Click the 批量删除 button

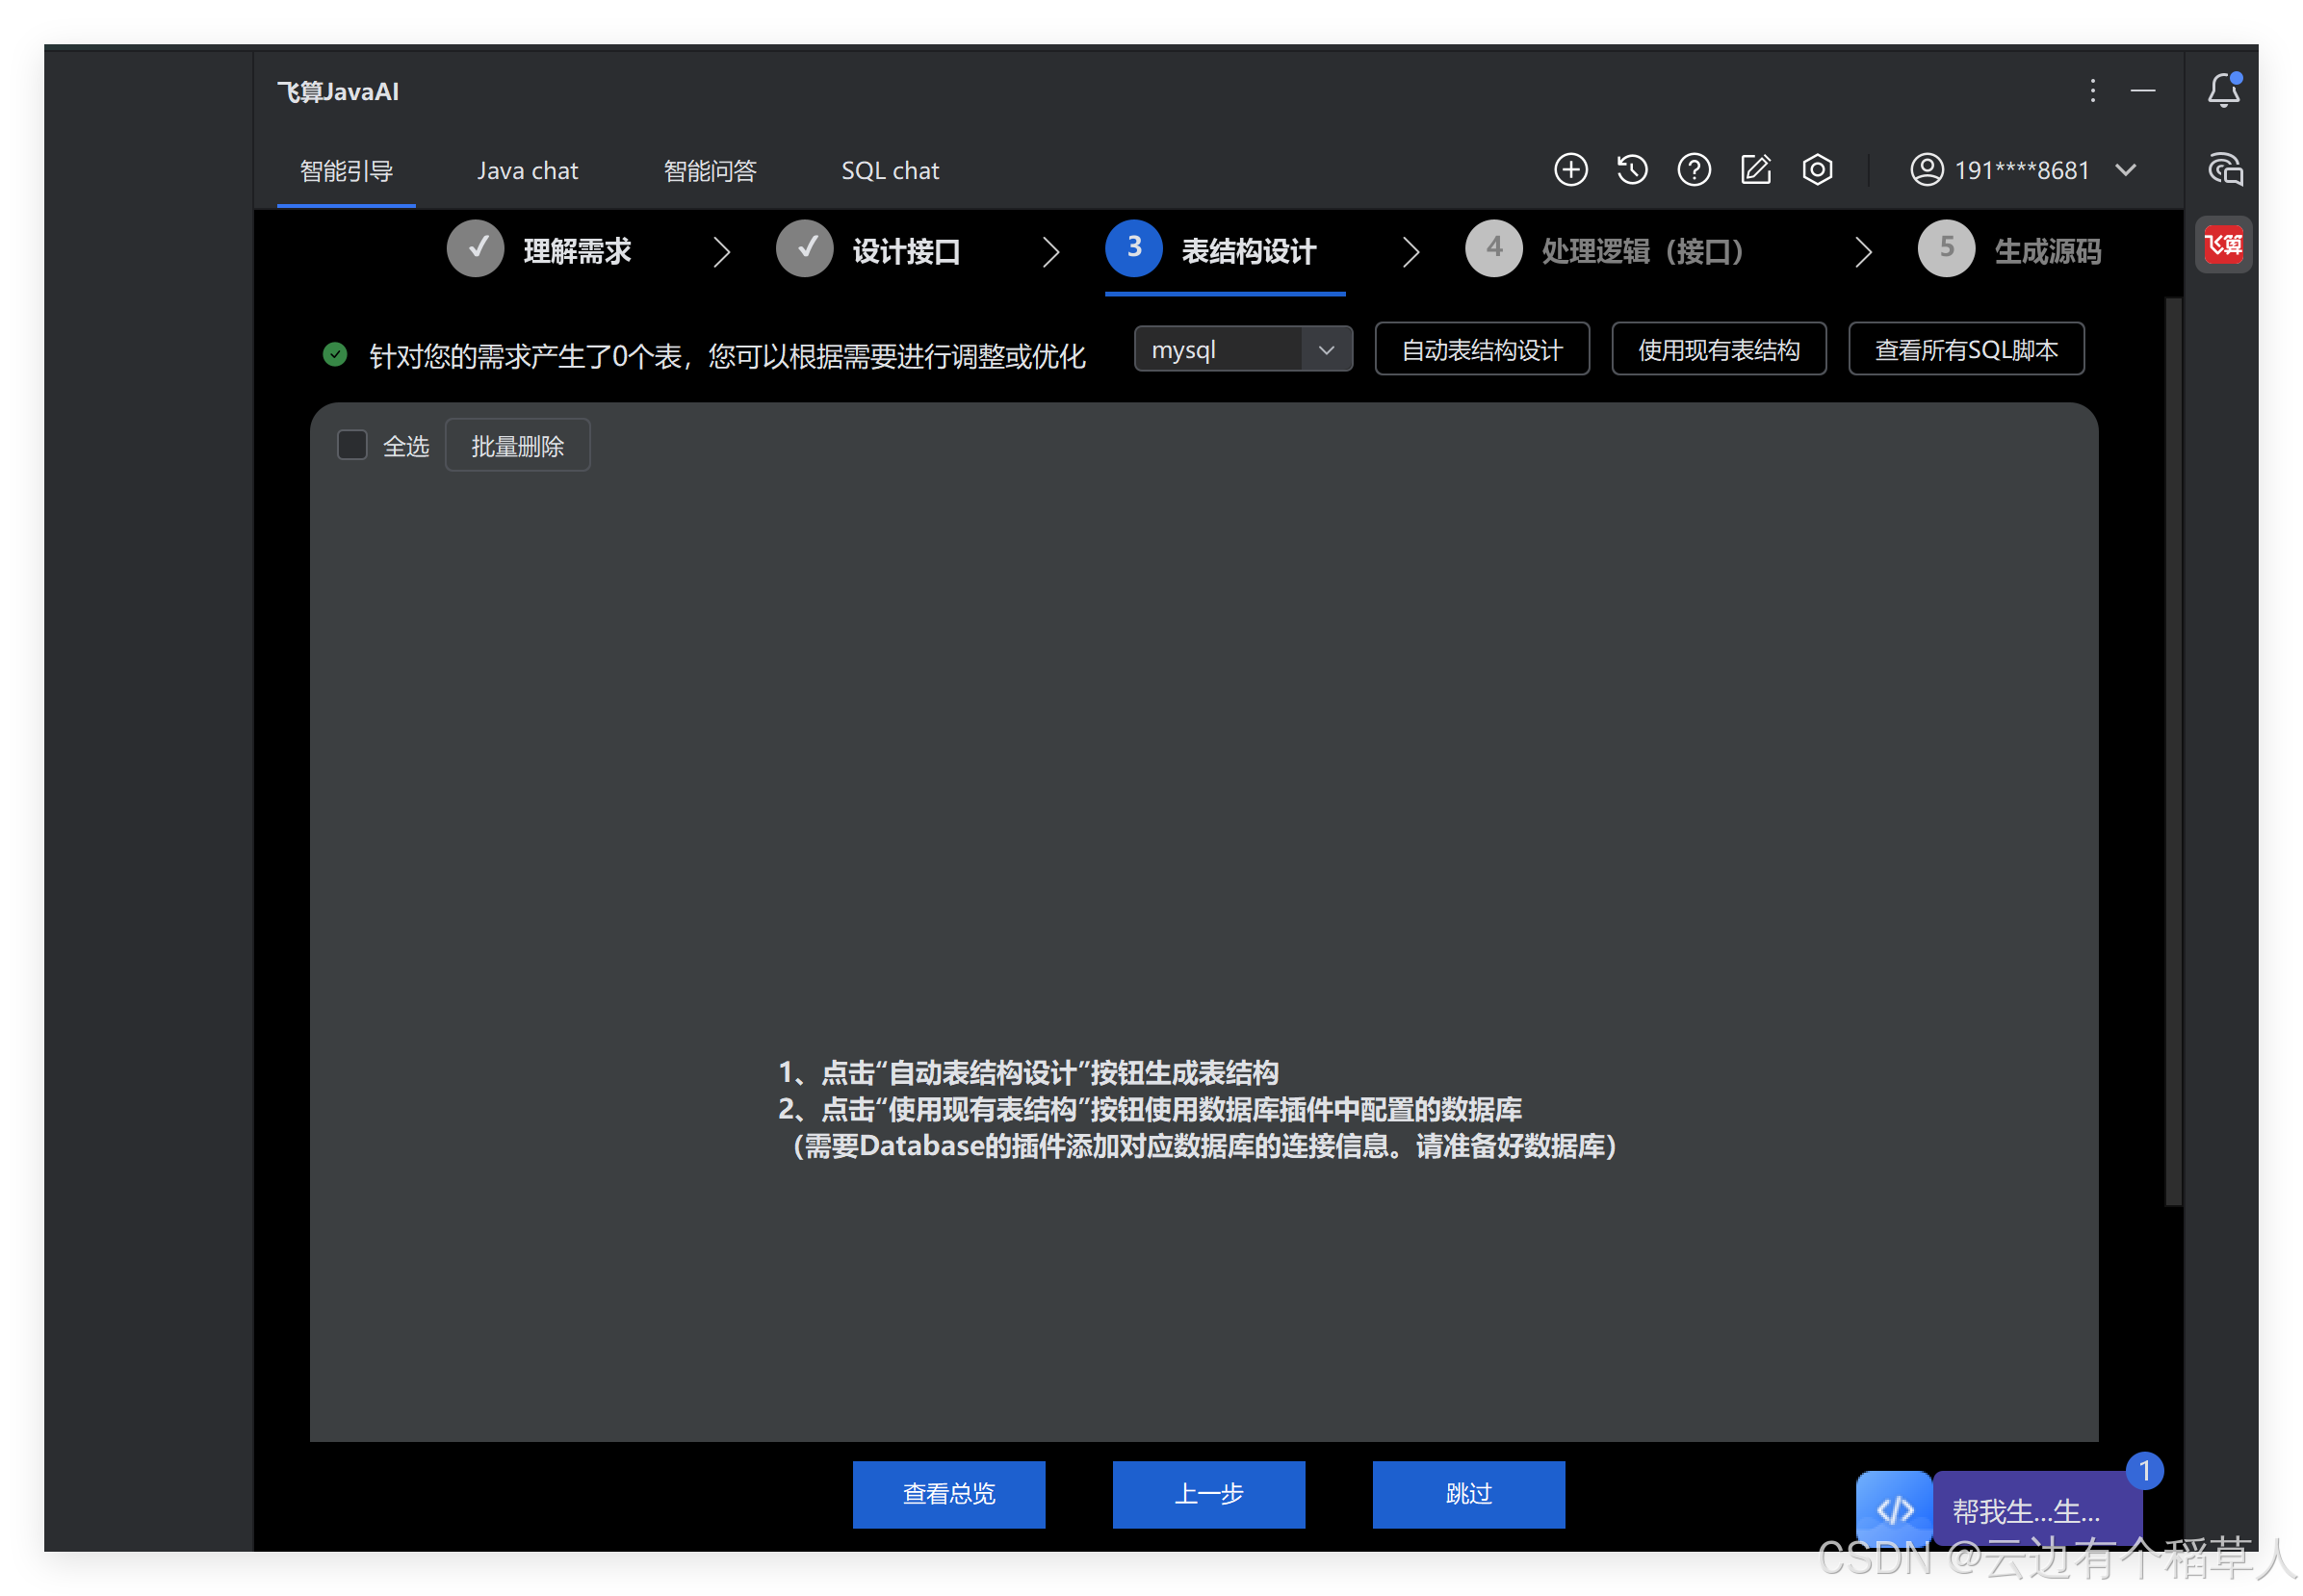click(517, 446)
